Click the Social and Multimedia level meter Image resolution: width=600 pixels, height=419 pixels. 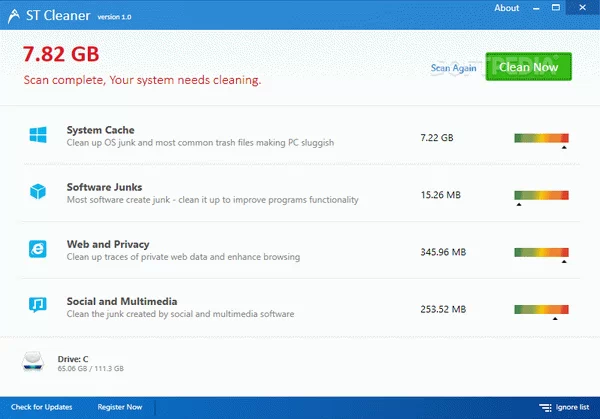(x=541, y=308)
